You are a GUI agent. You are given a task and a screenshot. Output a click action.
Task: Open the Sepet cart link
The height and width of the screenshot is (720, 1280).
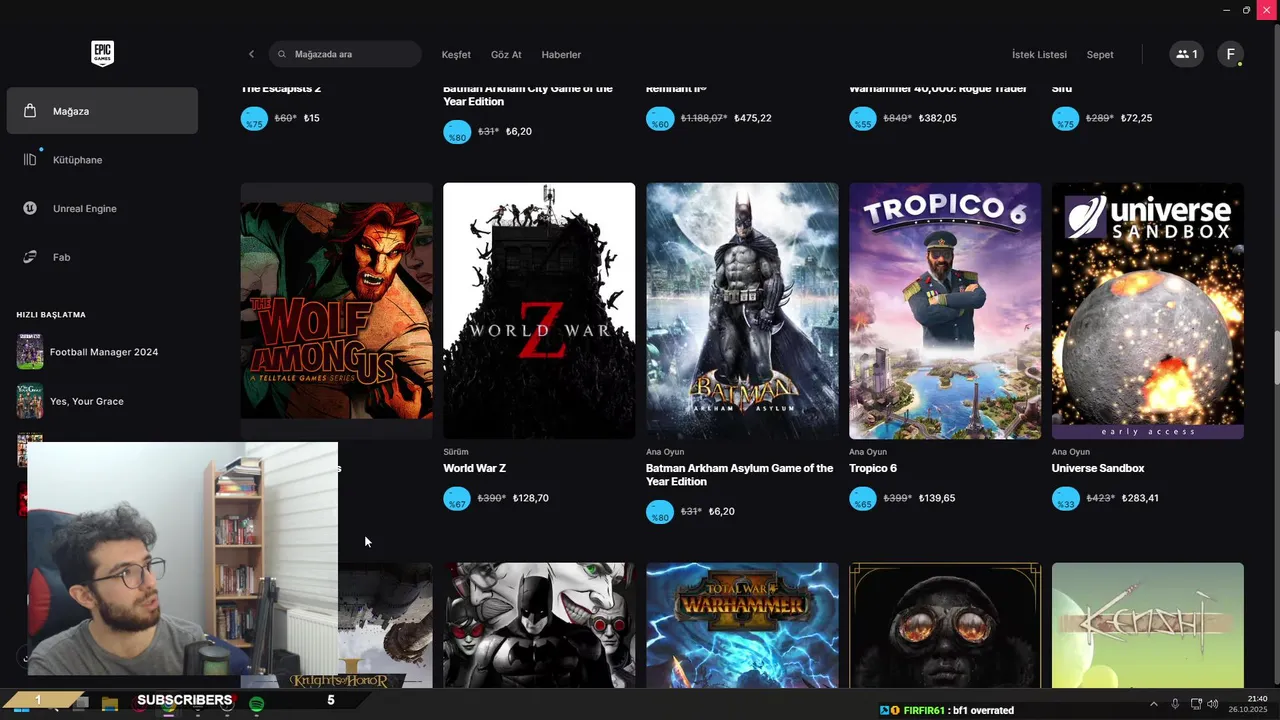coord(1100,55)
